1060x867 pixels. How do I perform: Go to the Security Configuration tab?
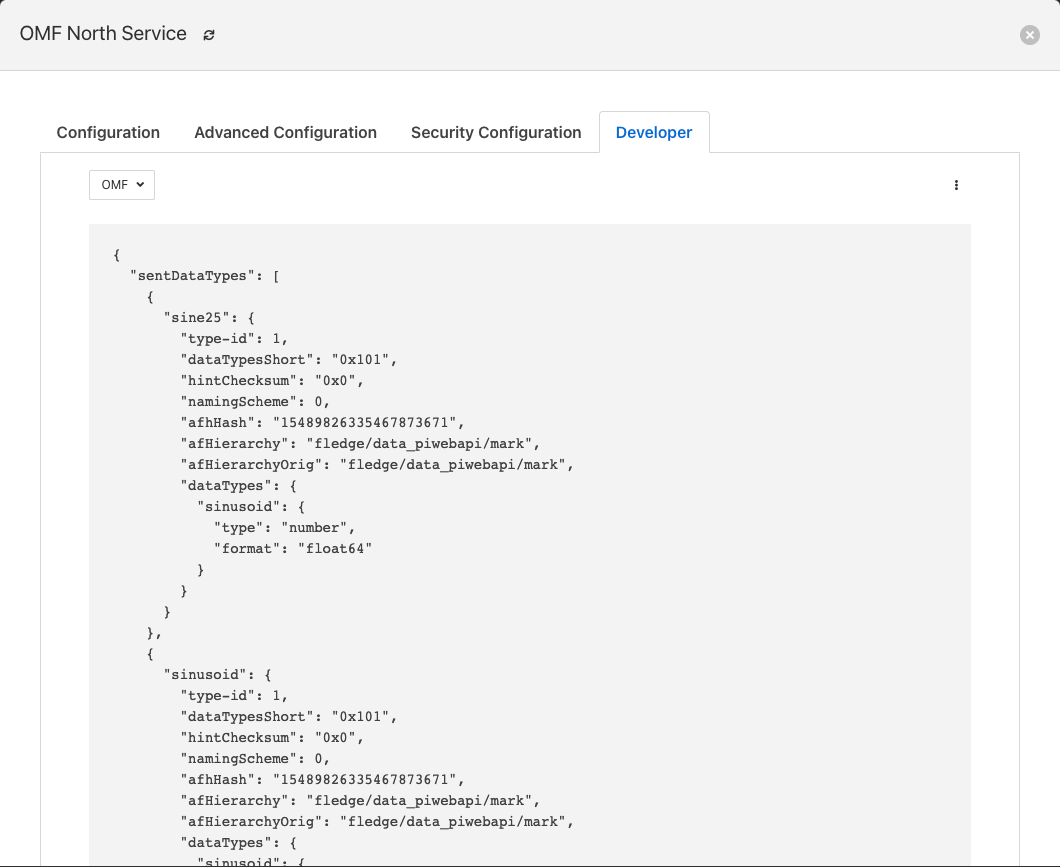(496, 132)
